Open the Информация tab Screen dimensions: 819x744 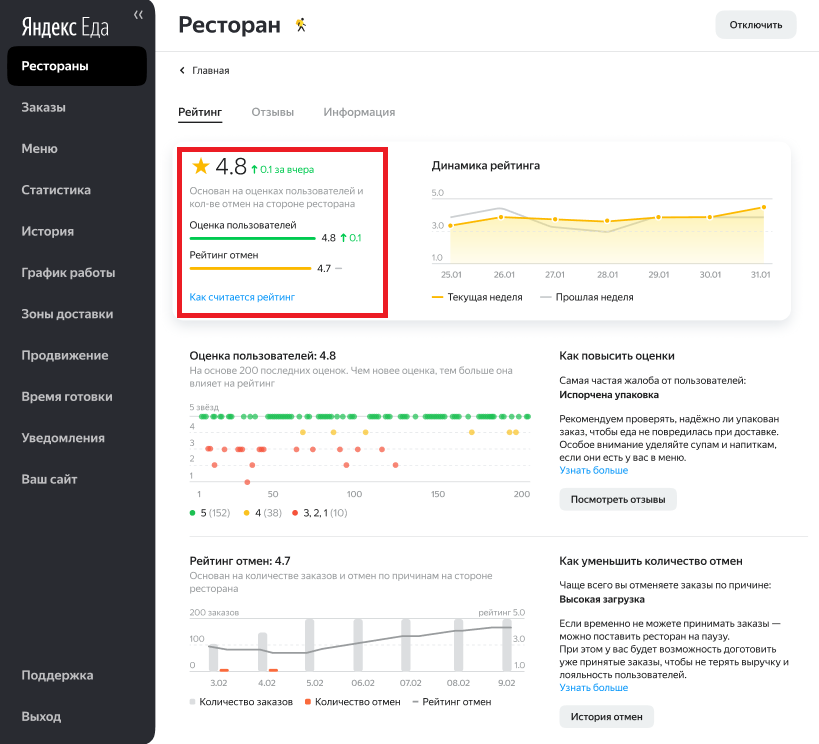359,112
